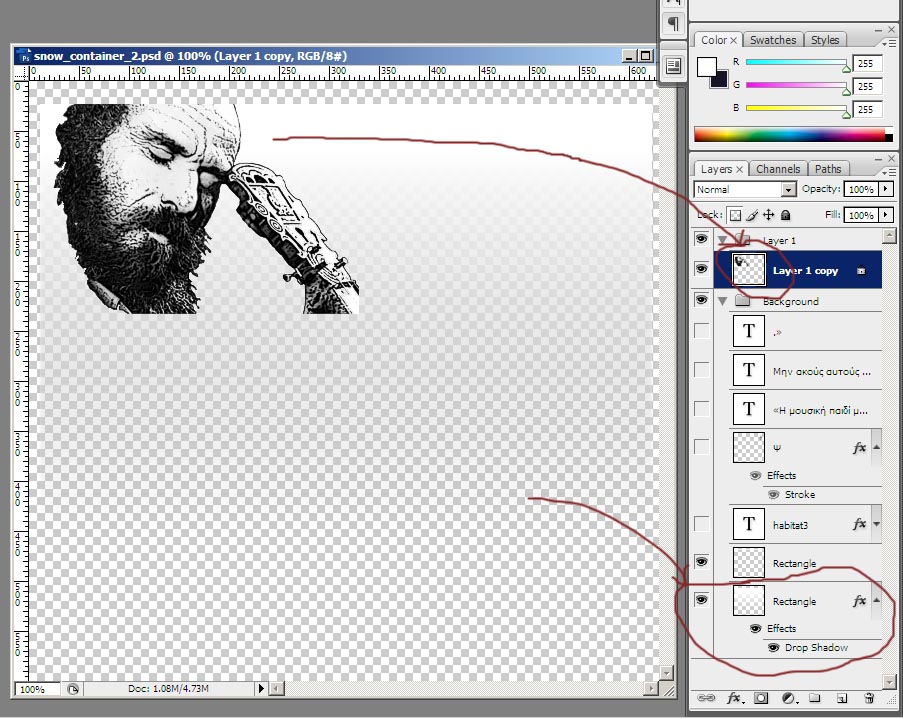The image size is (903, 719).
Task: Collapse the Background group folder
Action: click(x=722, y=301)
